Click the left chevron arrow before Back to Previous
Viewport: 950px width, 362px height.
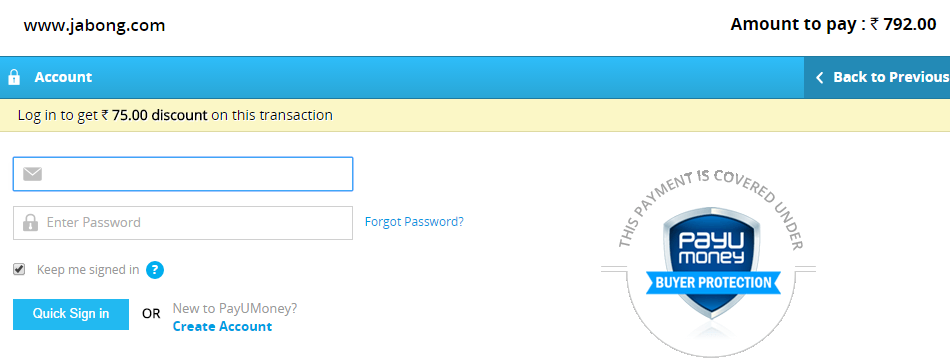820,78
